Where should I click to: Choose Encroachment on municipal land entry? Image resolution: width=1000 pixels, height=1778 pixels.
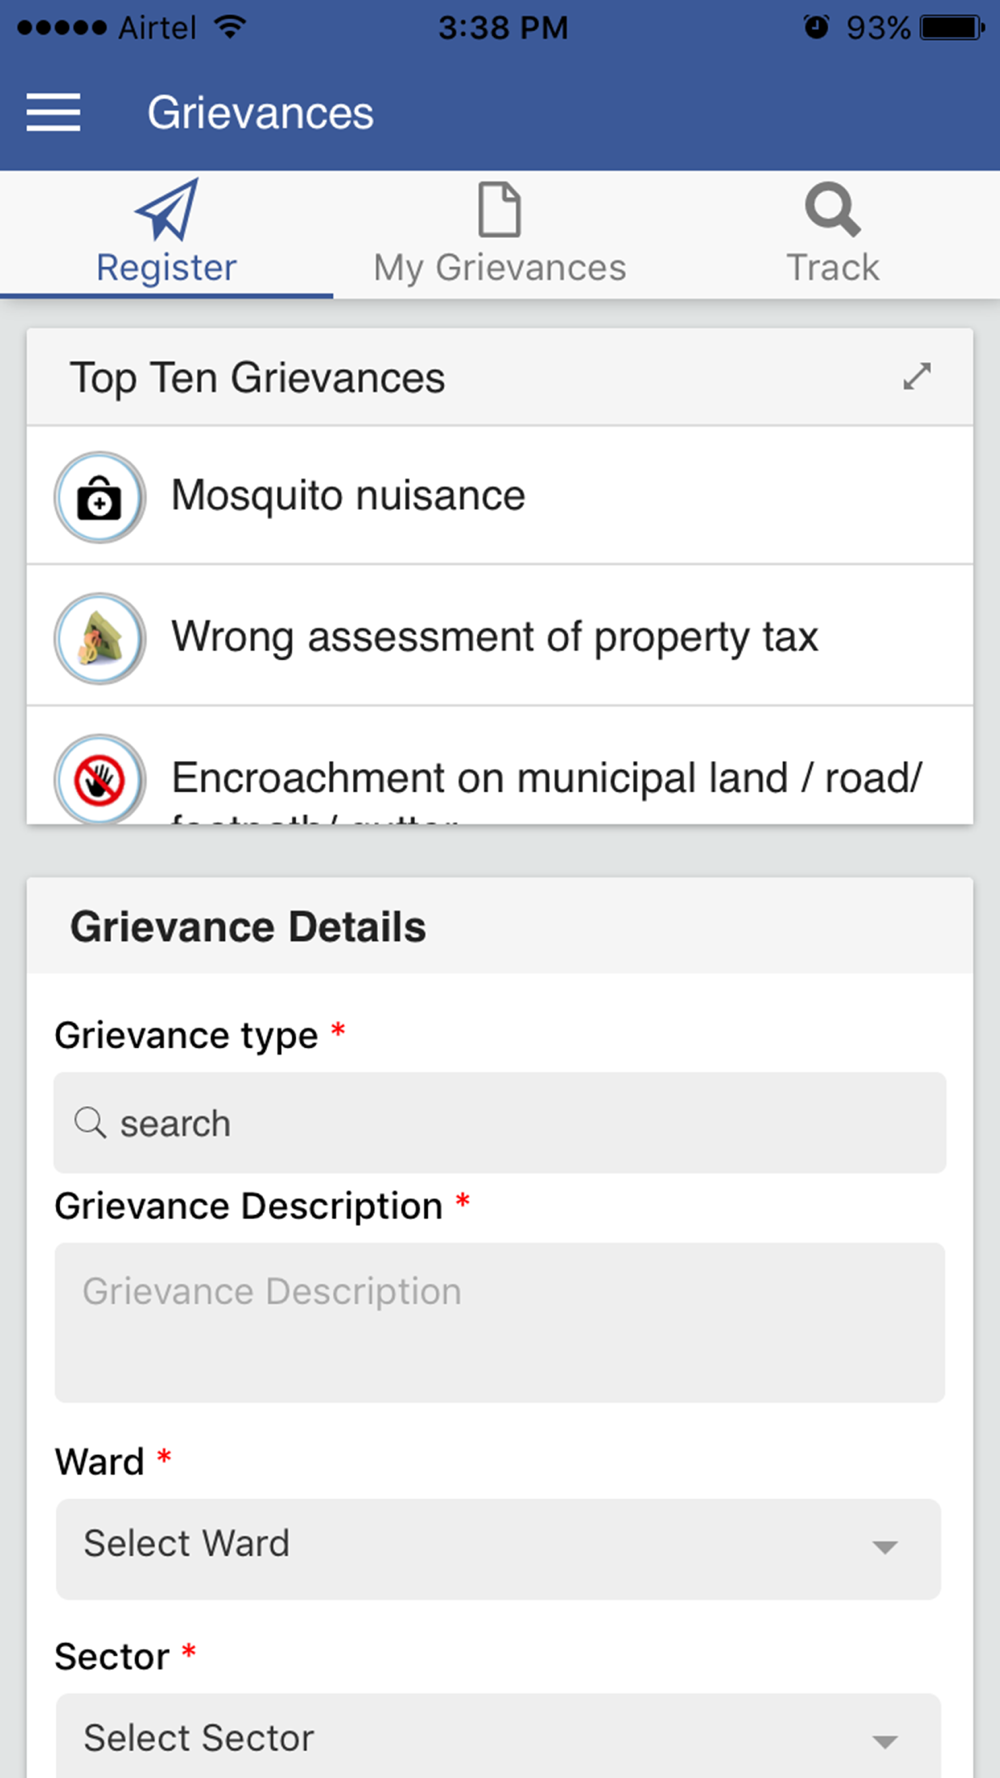click(500, 766)
